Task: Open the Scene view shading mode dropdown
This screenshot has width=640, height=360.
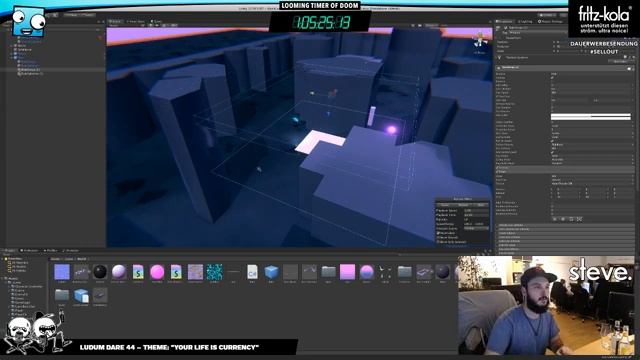Action: pos(125,25)
